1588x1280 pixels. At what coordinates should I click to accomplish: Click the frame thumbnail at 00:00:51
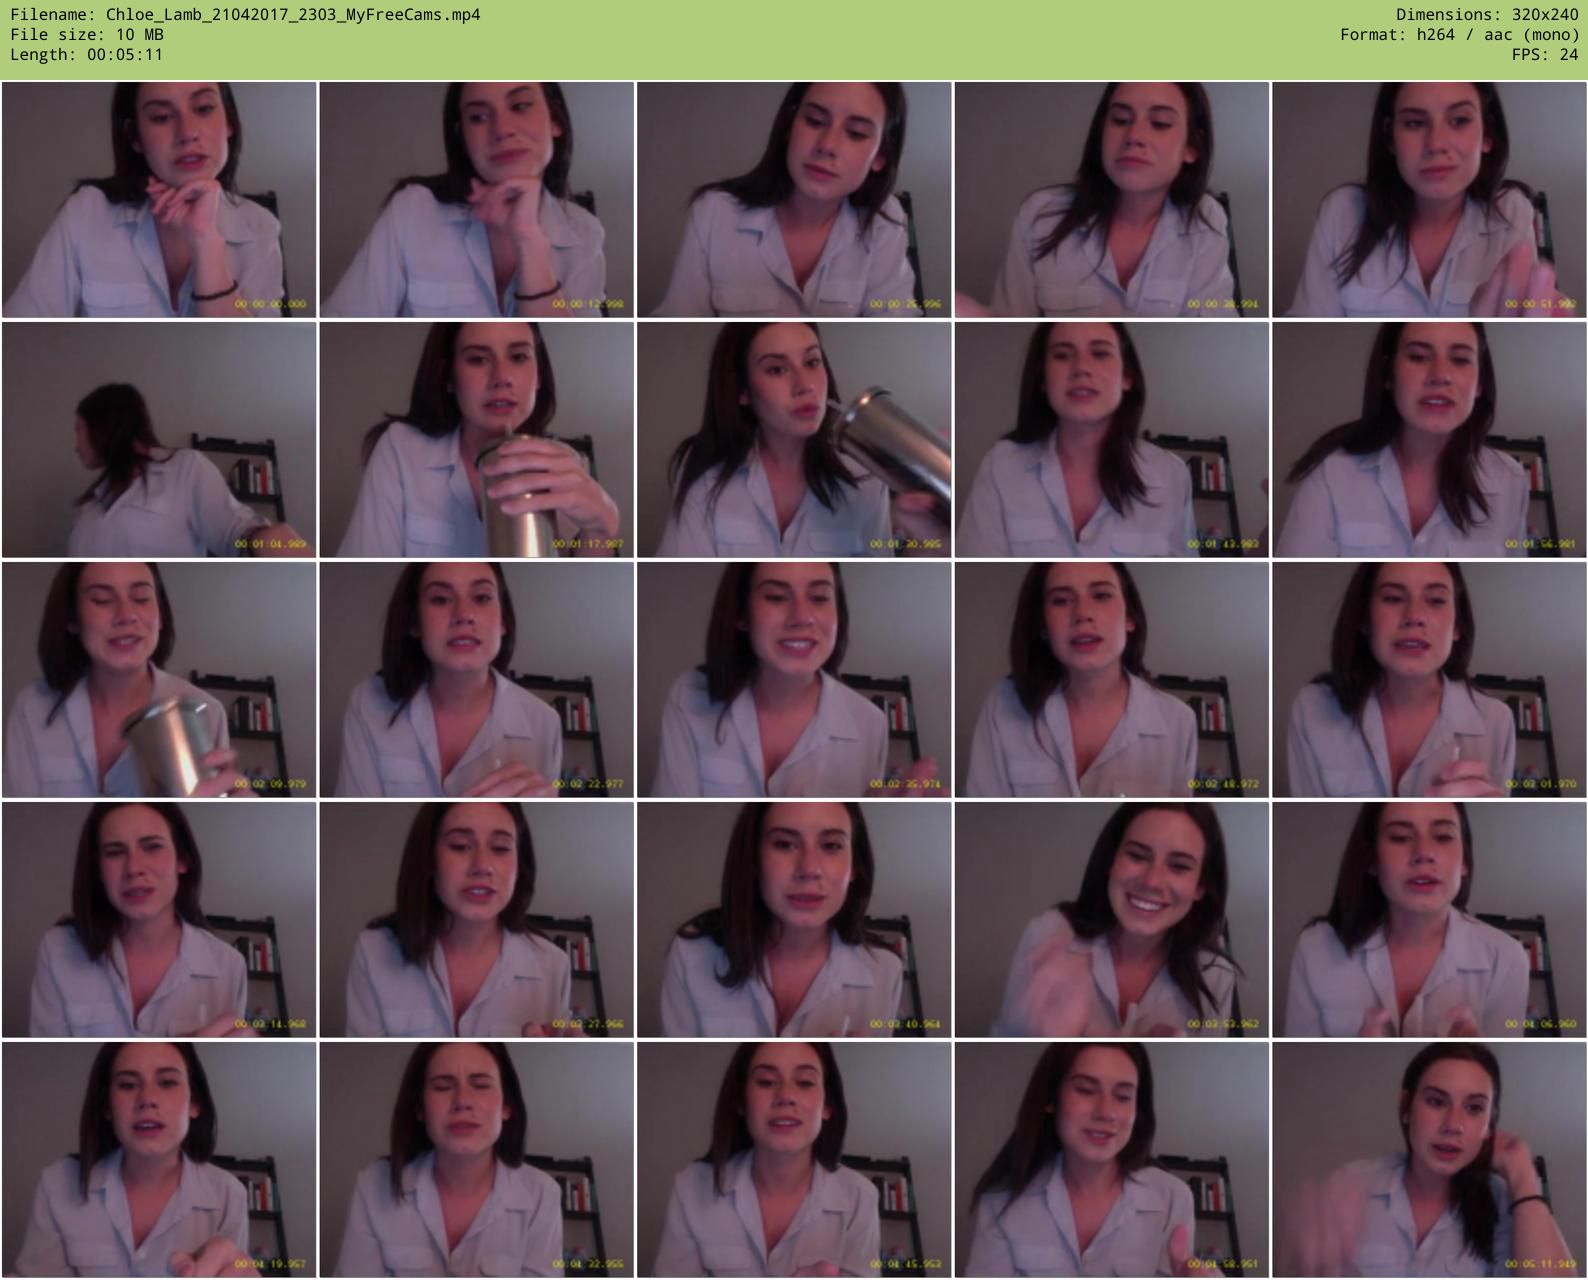point(1429,200)
